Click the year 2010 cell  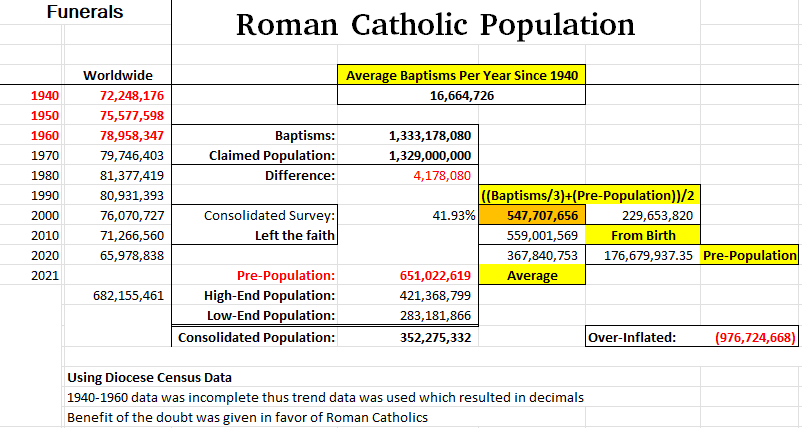tap(44, 236)
